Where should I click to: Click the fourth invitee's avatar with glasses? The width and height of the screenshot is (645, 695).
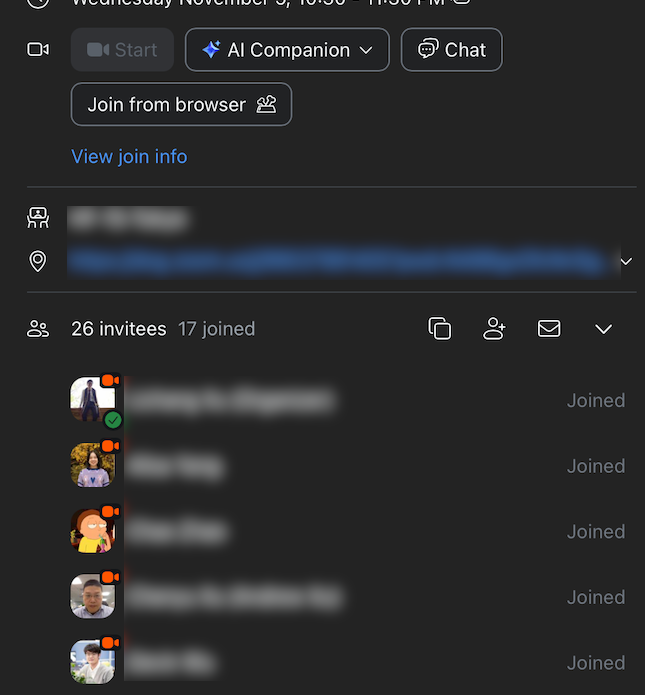[93, 597]
